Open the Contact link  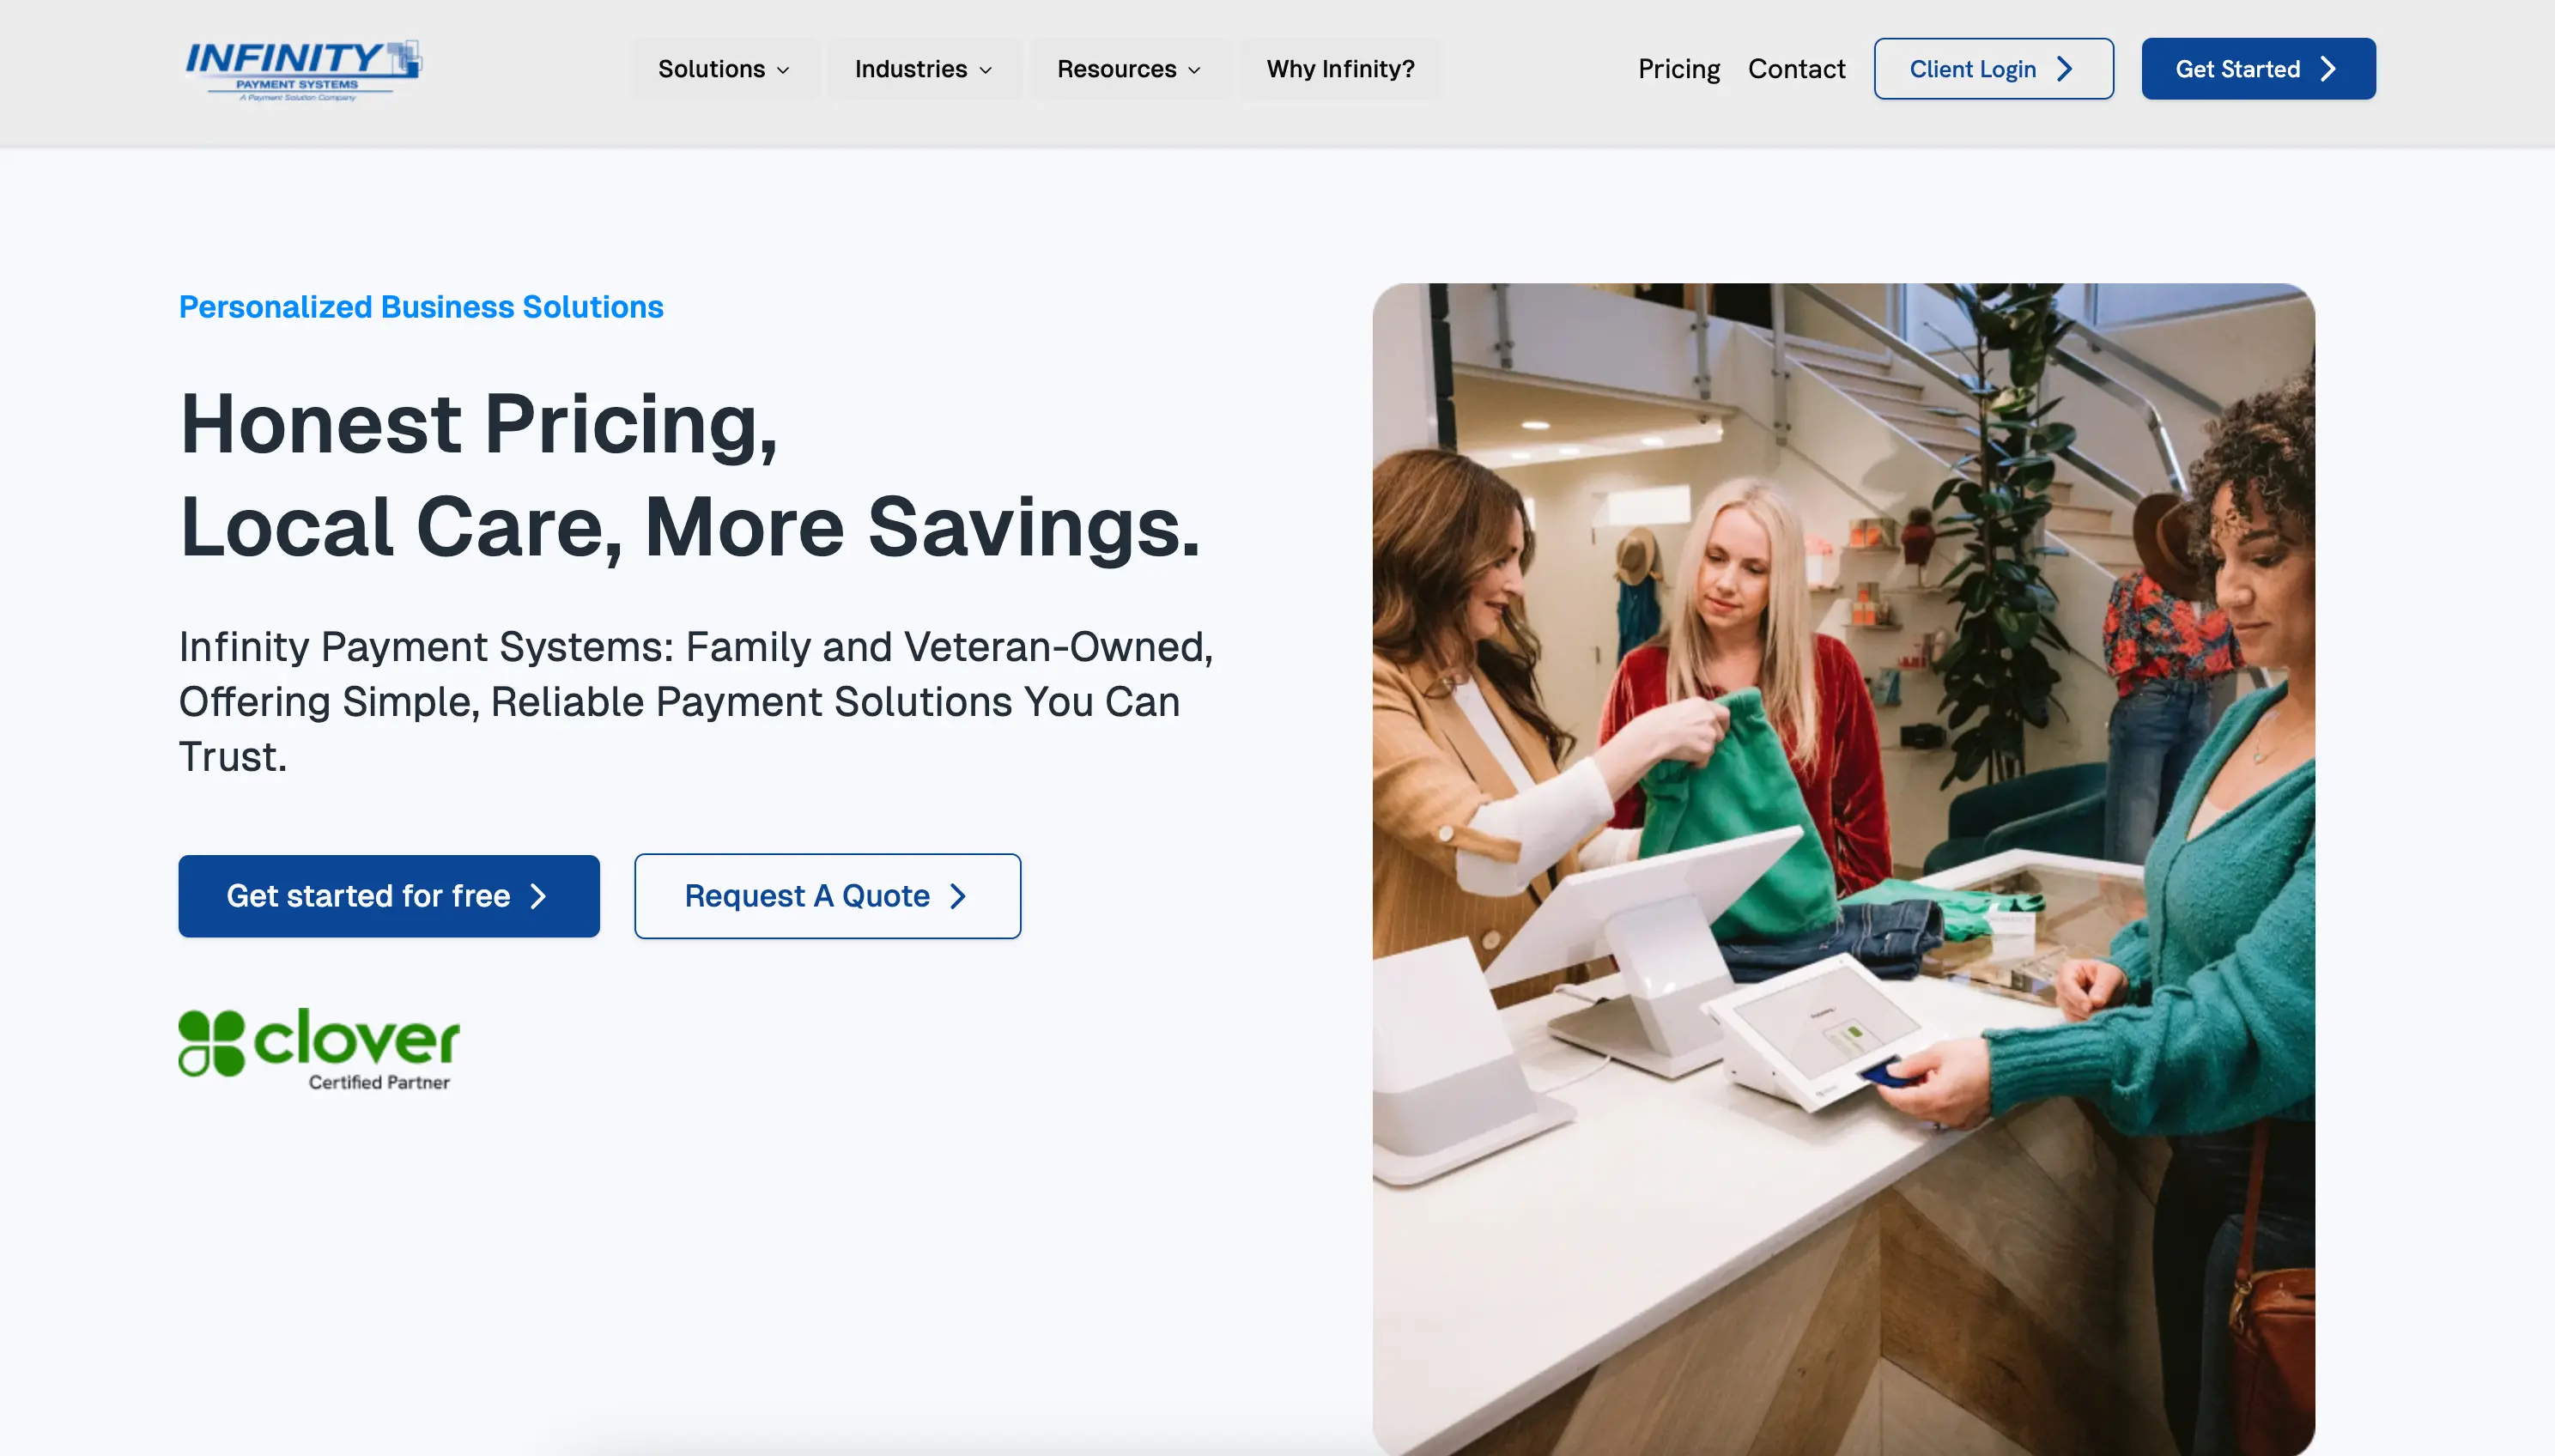pyautogui.click(x=1796, y=69)
